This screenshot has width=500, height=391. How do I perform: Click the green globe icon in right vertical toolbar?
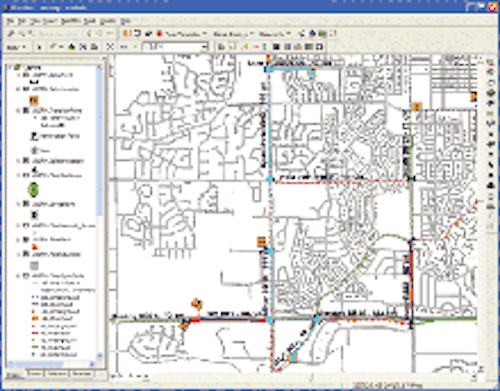pos(491,93)
